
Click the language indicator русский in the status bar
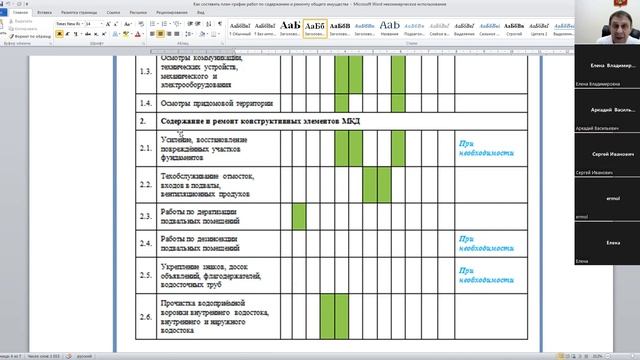(84, 356)
